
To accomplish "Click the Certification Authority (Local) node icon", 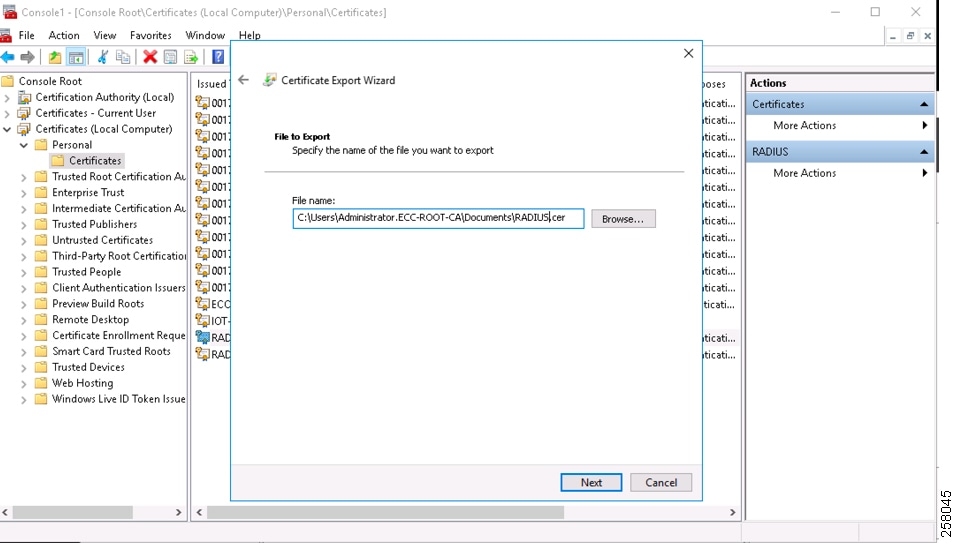I will point(24,97).
